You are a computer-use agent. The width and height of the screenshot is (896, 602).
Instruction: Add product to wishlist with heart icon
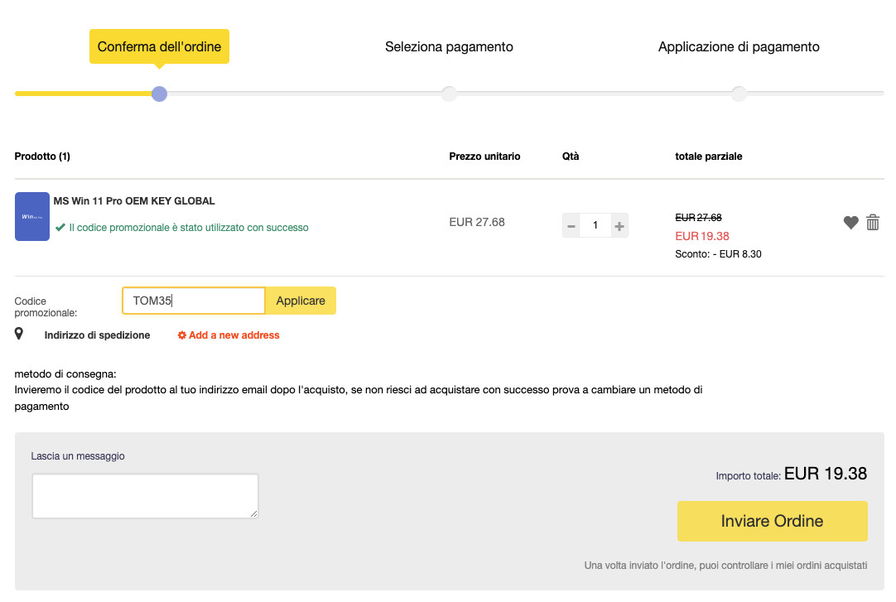tap(851, 223)
